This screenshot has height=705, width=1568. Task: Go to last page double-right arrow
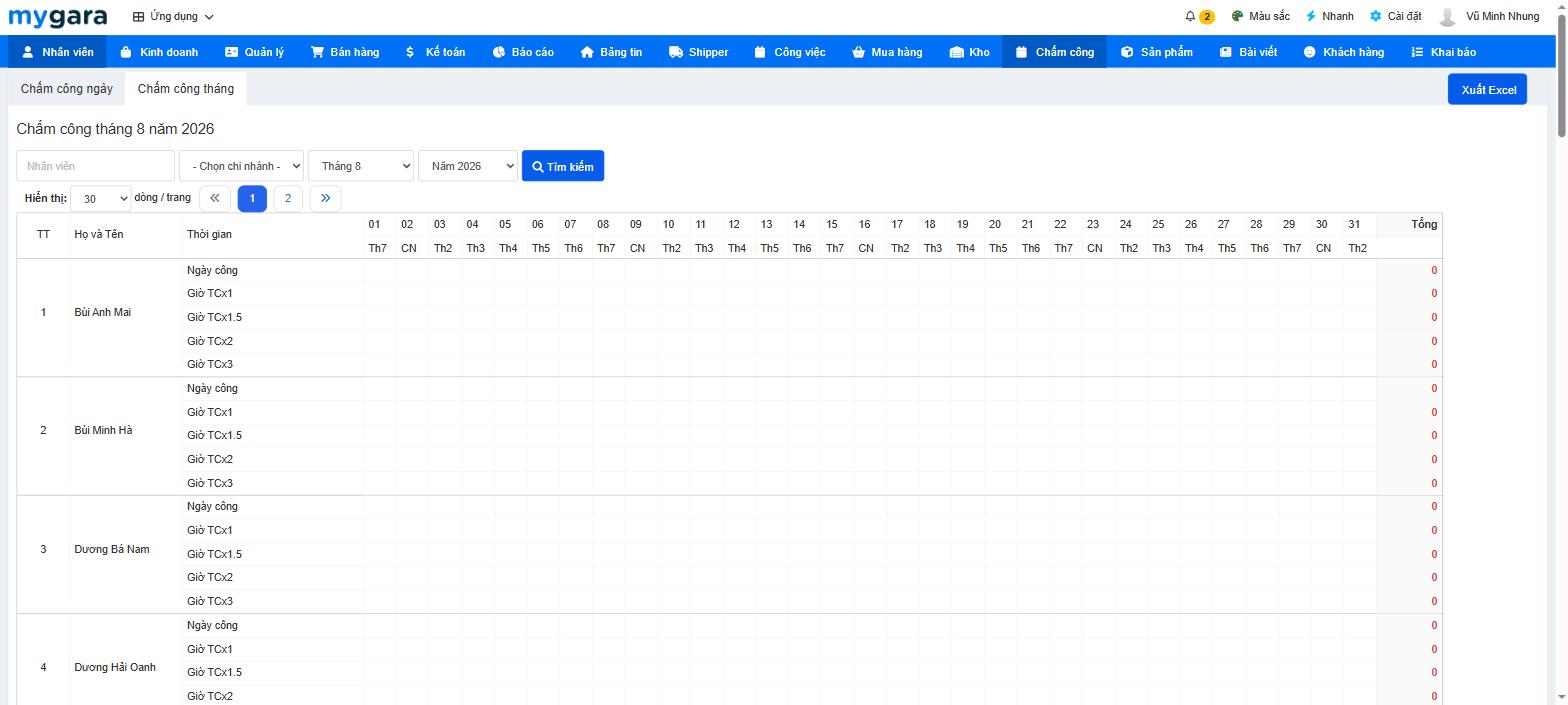[x=325, y=198]
